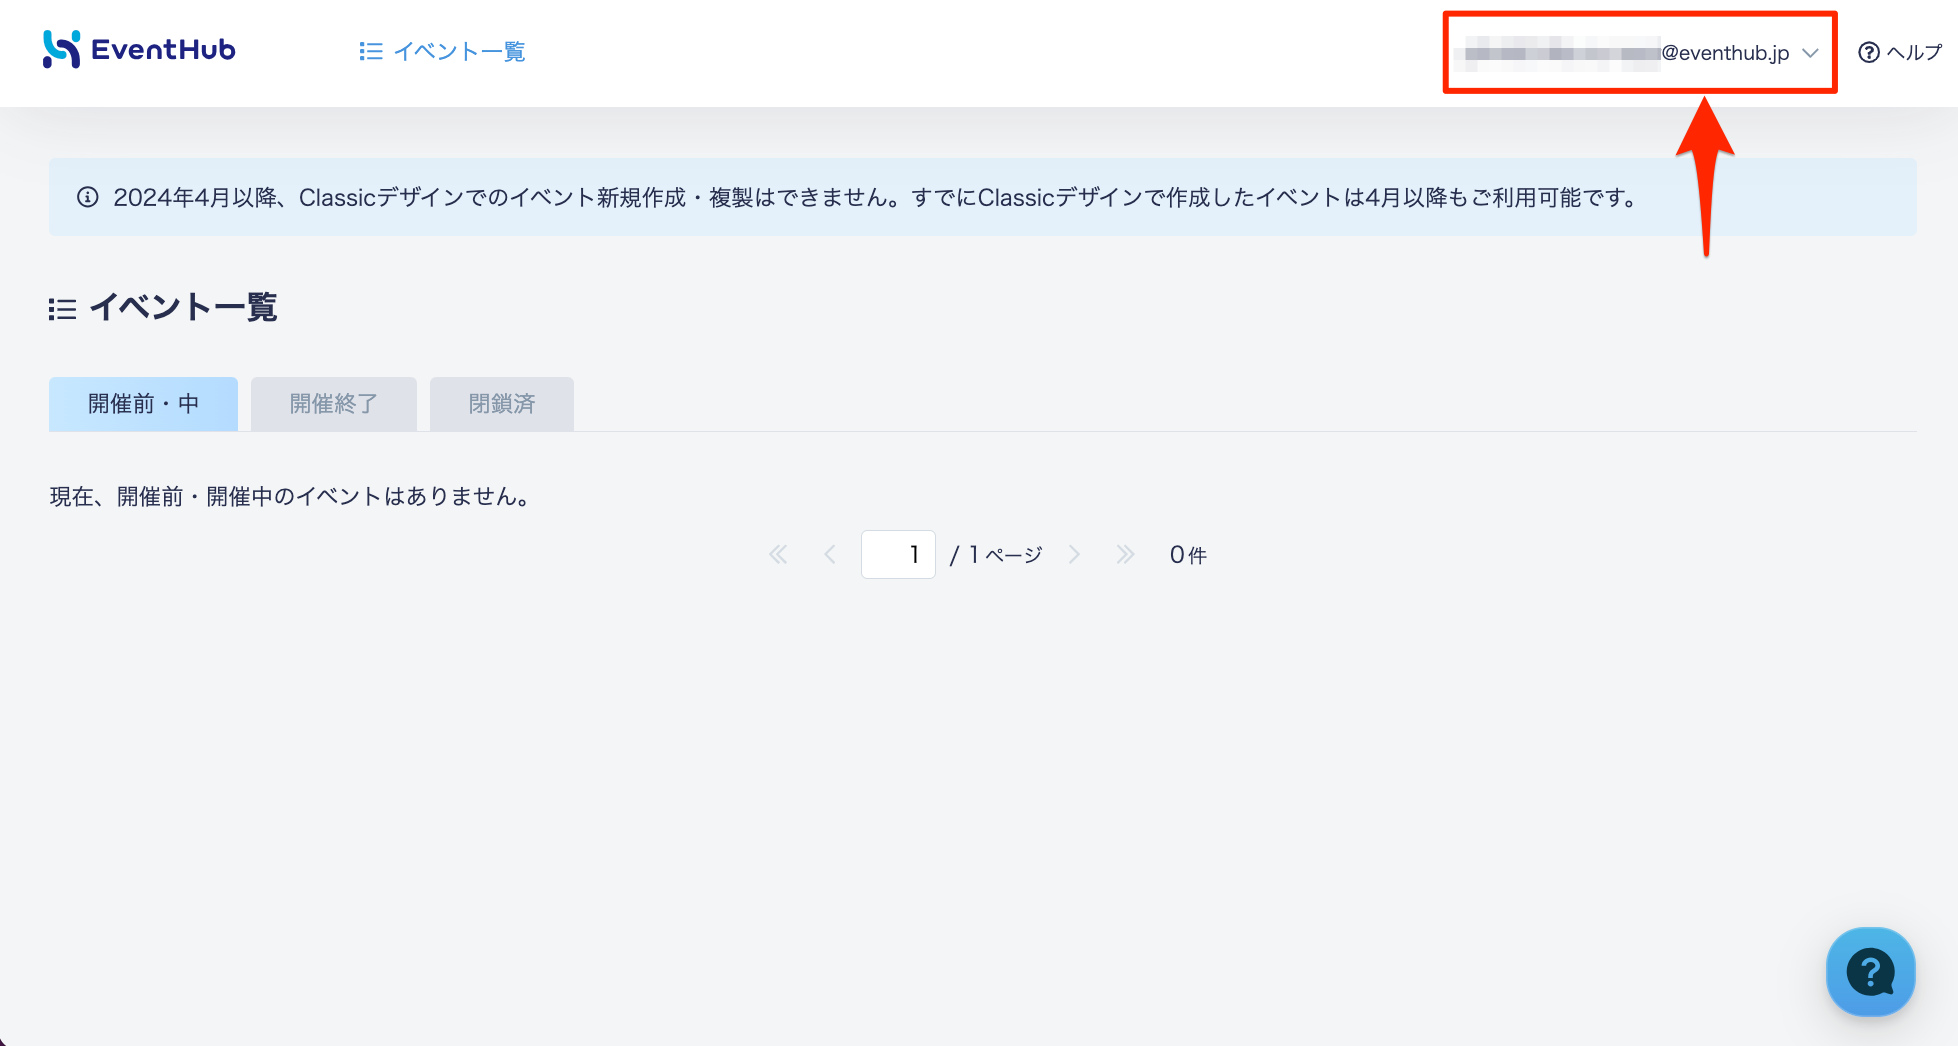Jump to the last page with double-right arrow
Viewport: 1958px width, 1046px height.
point(1125,554)
